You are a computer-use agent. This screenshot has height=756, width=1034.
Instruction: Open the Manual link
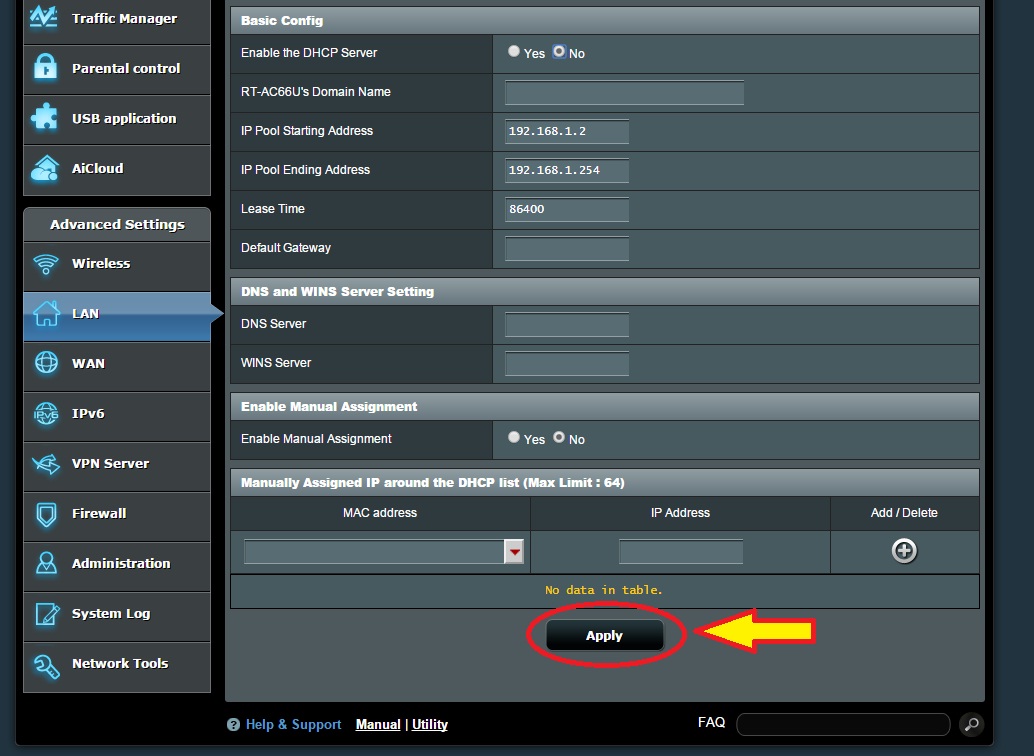378,725
